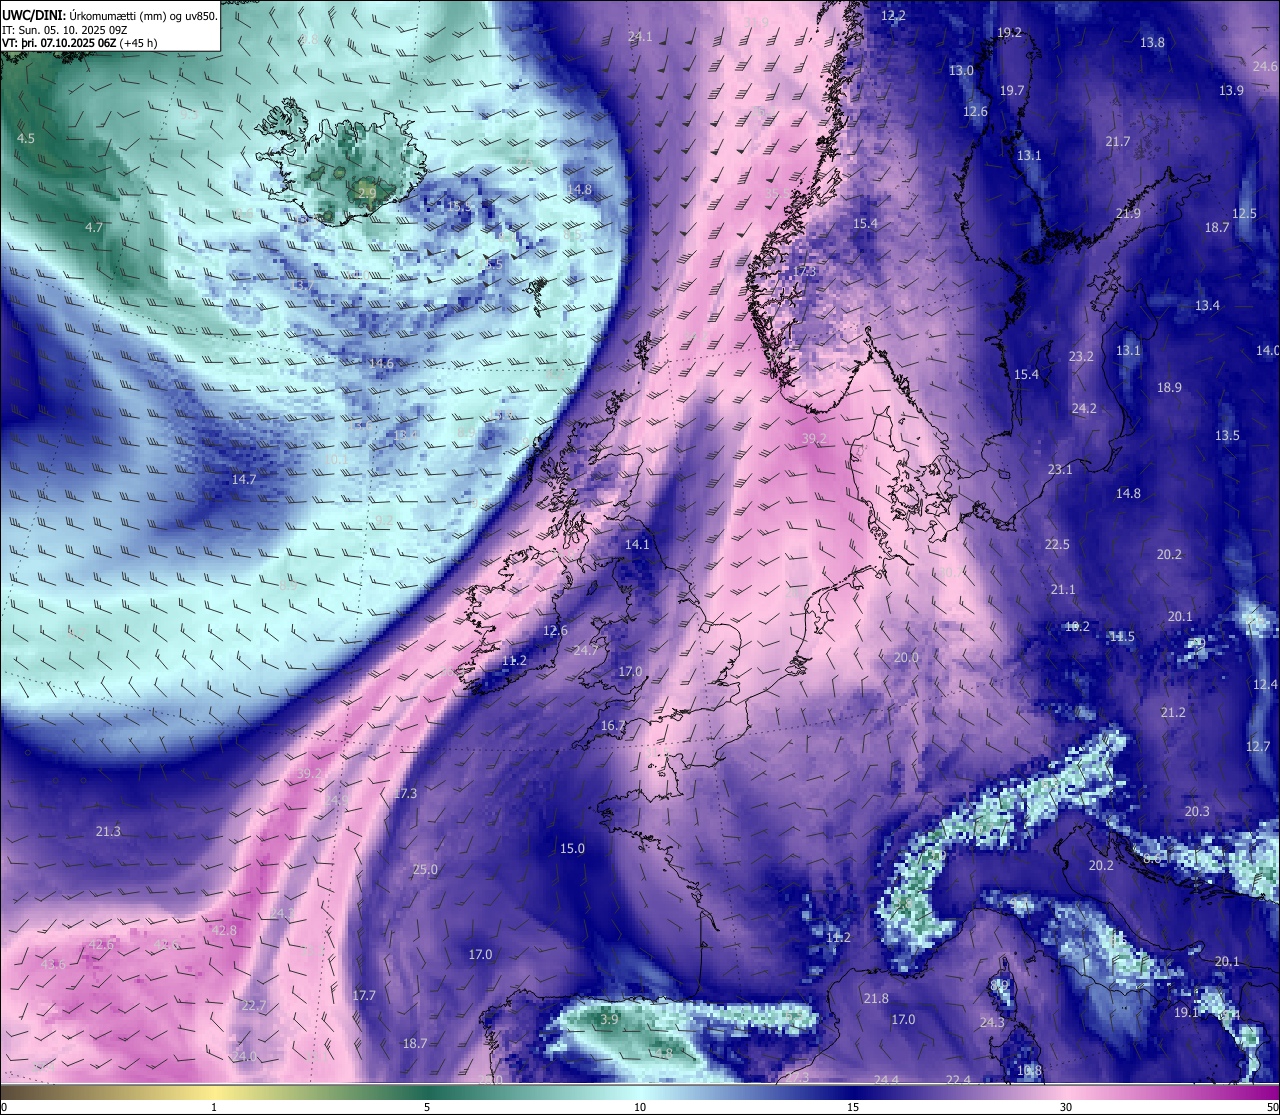Click the '22.4' value on the map

(x=958, y=1080)
